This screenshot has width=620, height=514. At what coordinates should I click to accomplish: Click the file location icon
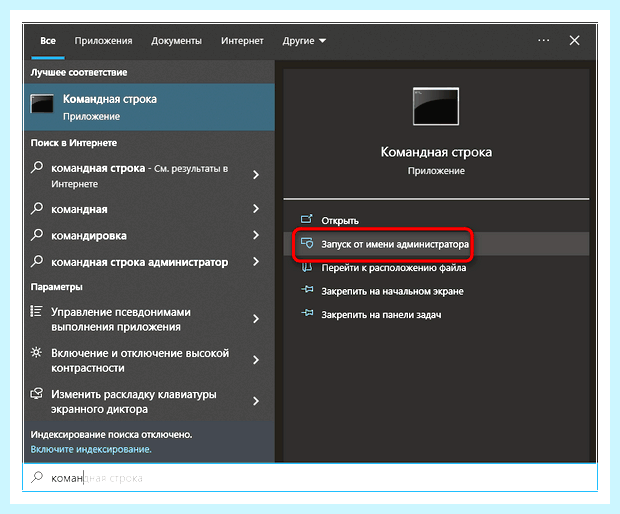(307, 267)
